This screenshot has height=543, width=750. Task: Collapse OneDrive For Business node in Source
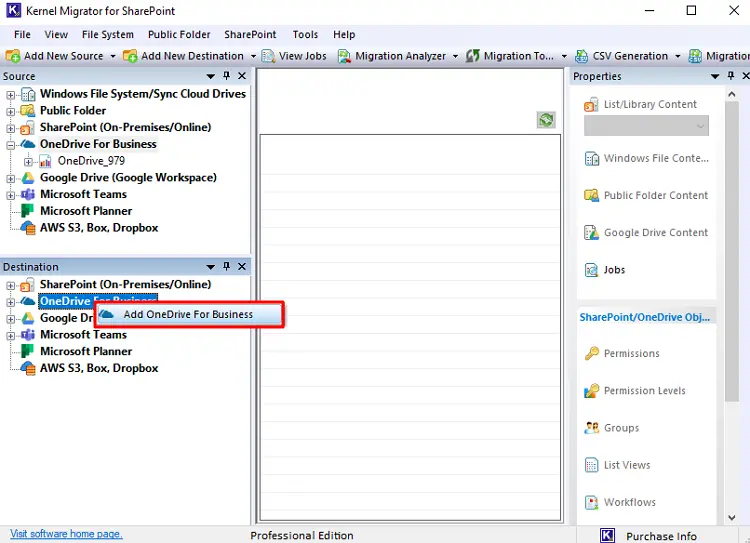coord(11,145)
